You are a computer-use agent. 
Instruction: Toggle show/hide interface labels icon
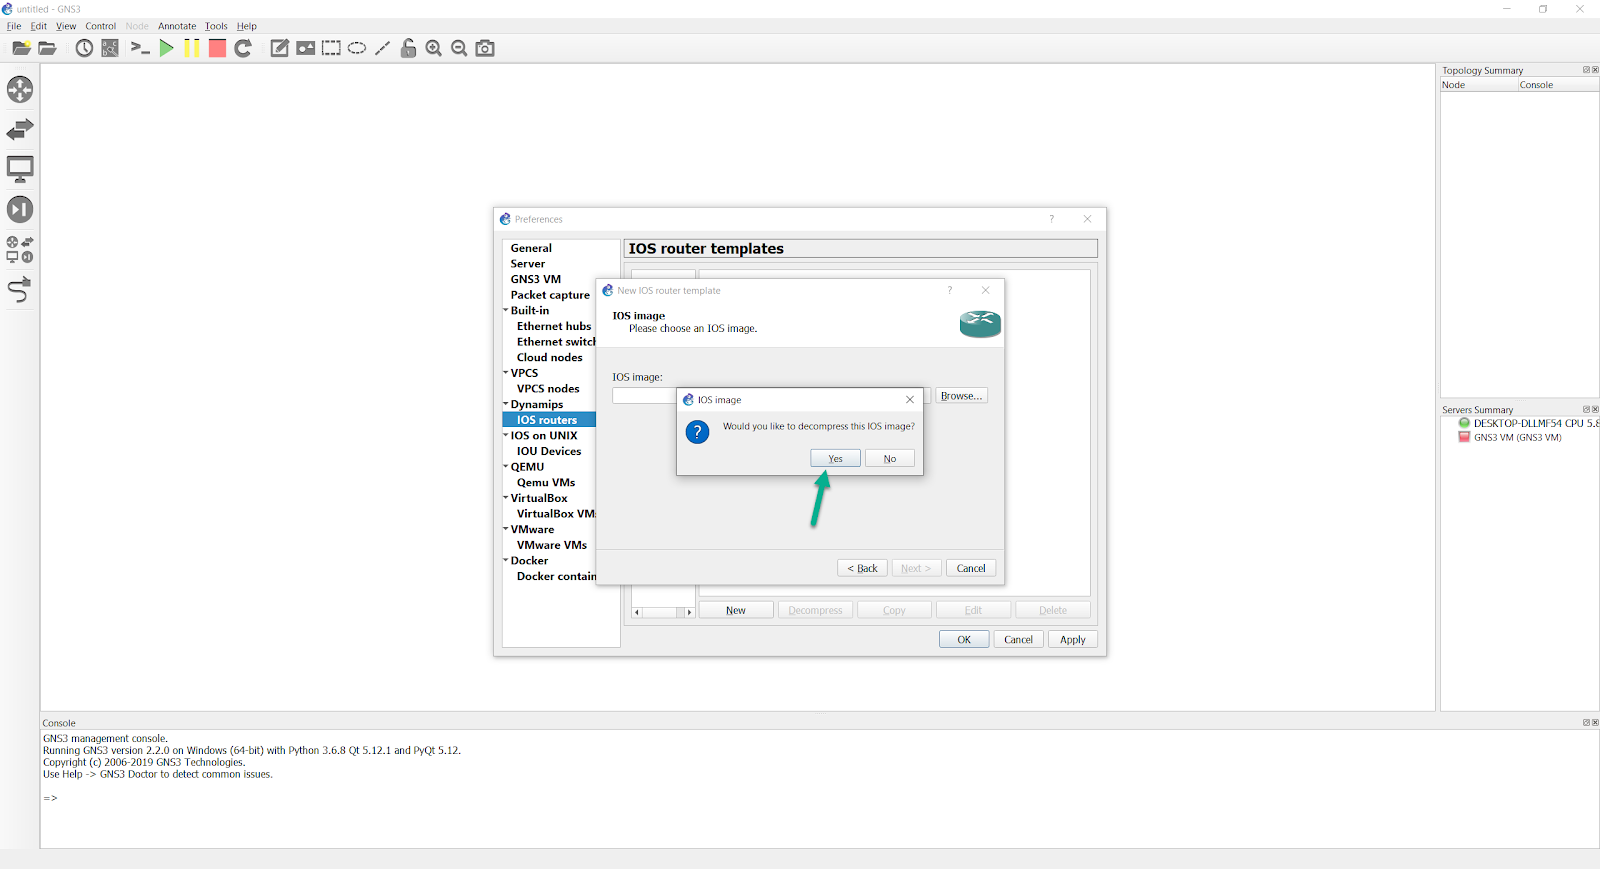110,48
